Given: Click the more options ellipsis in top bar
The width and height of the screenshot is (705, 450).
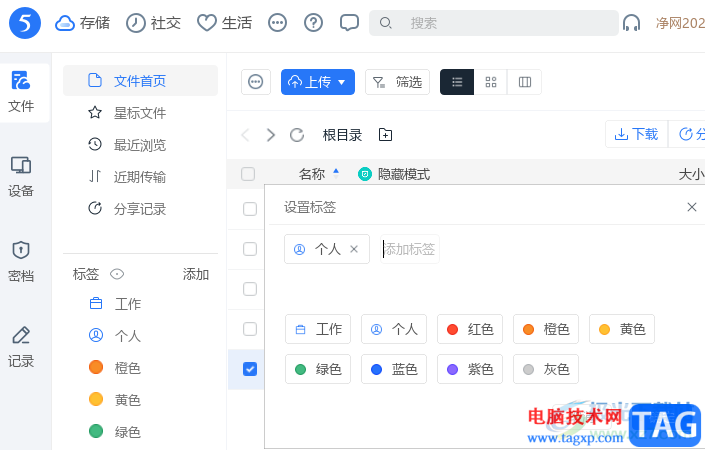Looking at the screenshot, I should coord(277,22).
